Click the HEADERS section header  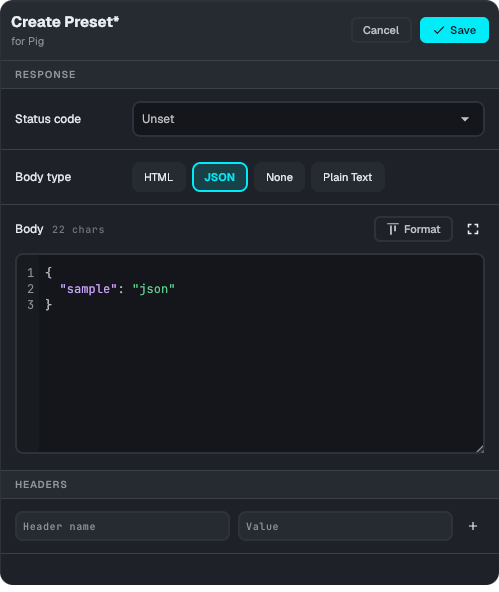(x=41, y=484)
